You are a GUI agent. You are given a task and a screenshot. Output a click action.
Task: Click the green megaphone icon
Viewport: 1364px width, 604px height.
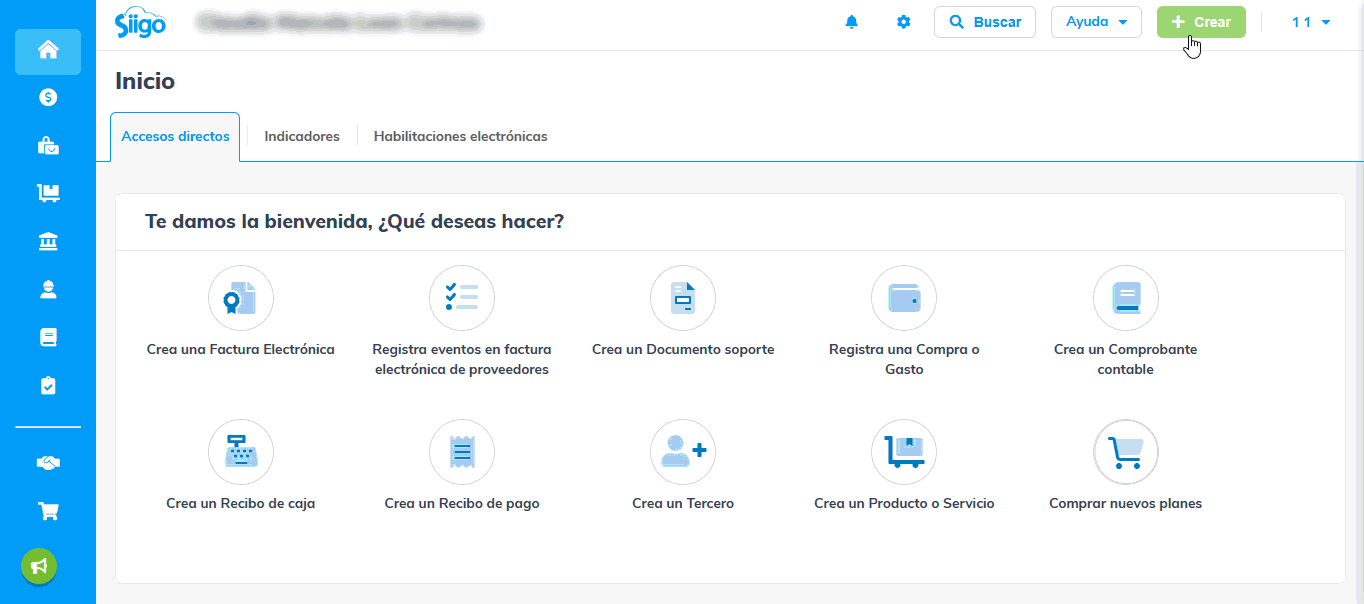pos(39,566)
